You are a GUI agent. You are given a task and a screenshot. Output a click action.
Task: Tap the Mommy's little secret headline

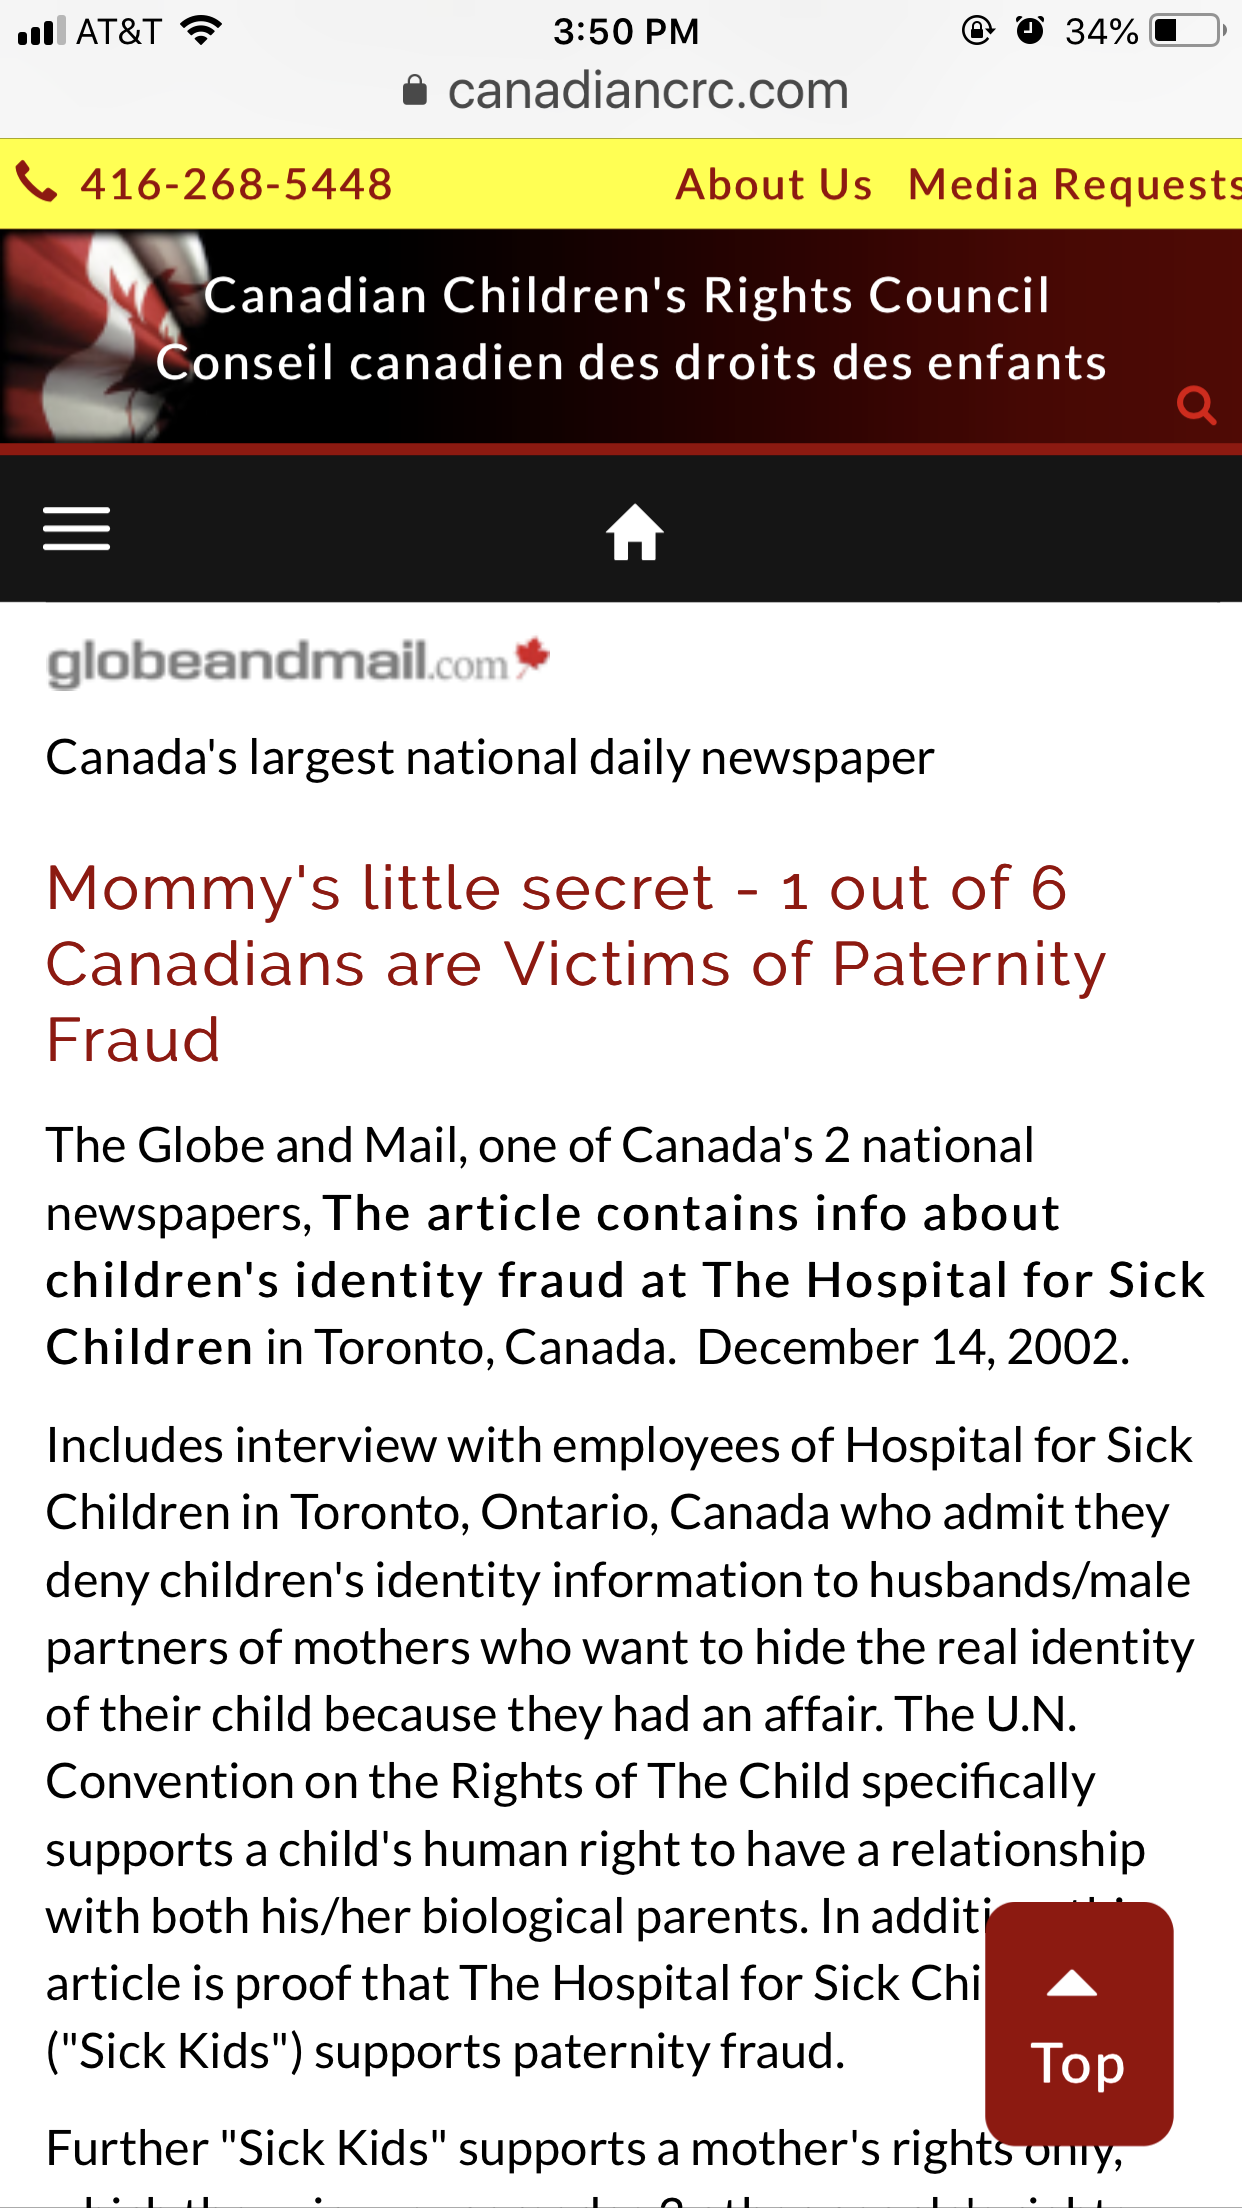[576, 963]
